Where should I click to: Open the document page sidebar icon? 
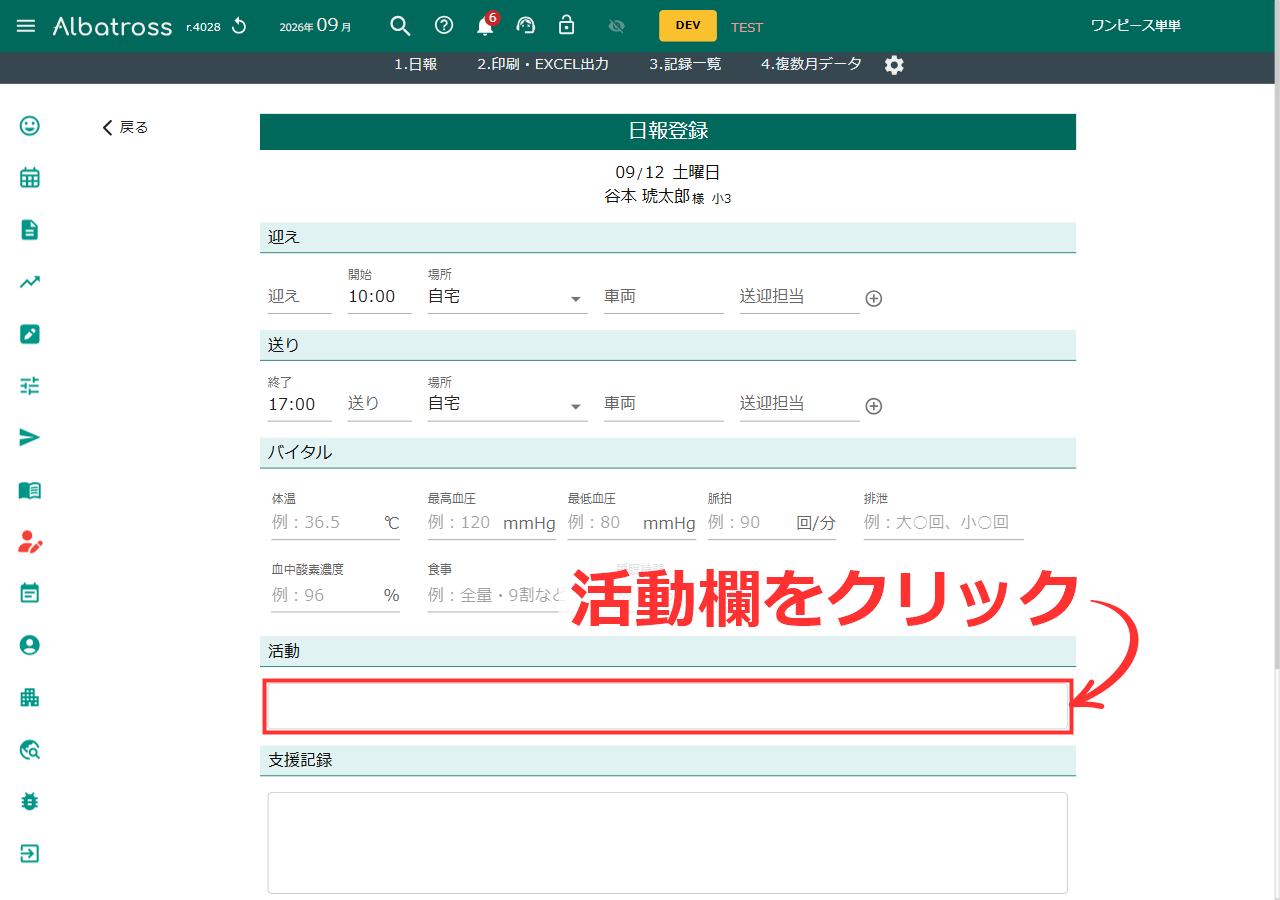pos(30,230)
